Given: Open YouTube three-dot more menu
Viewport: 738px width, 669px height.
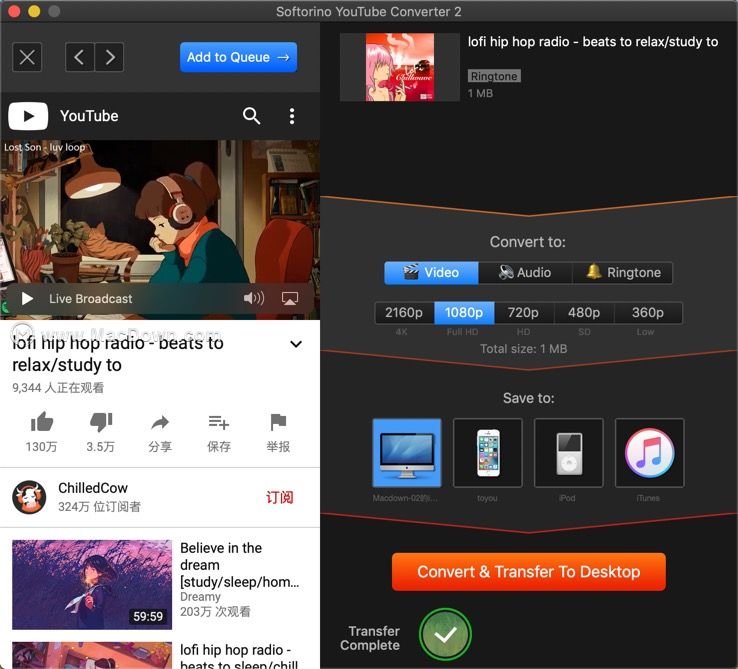Looking at the screenshot, I should [292, 116].
